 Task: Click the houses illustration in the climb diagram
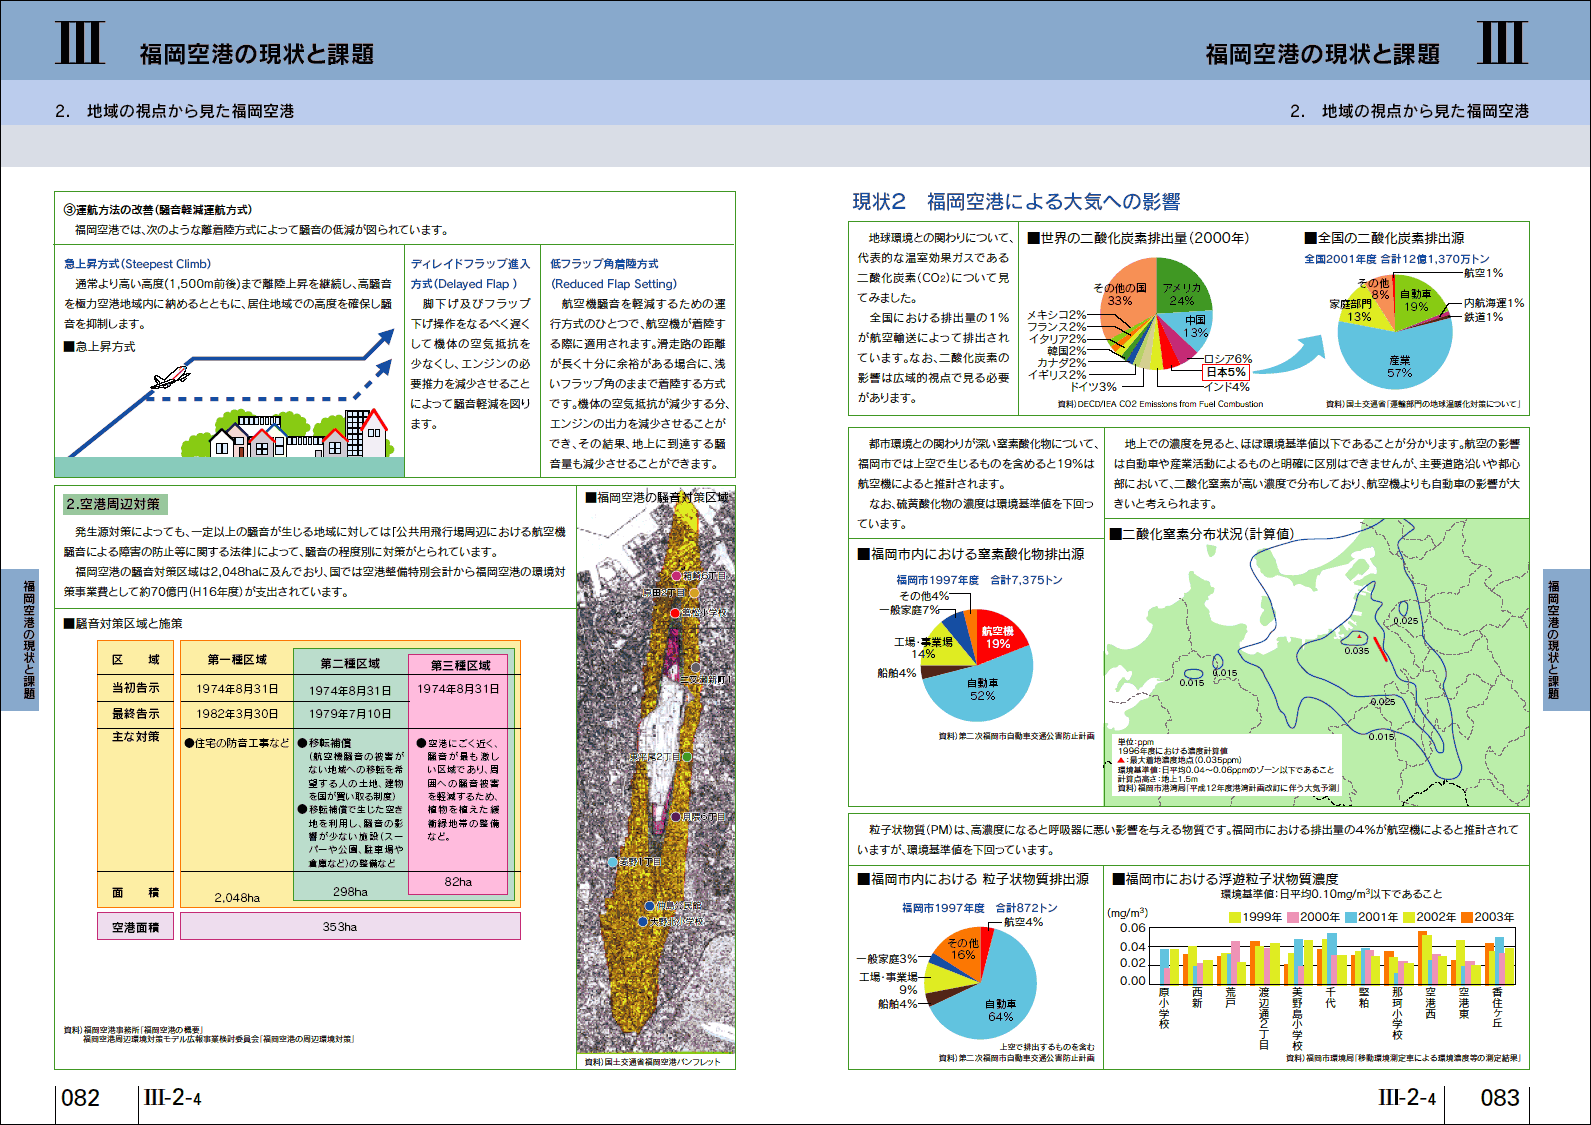point(287,434)
